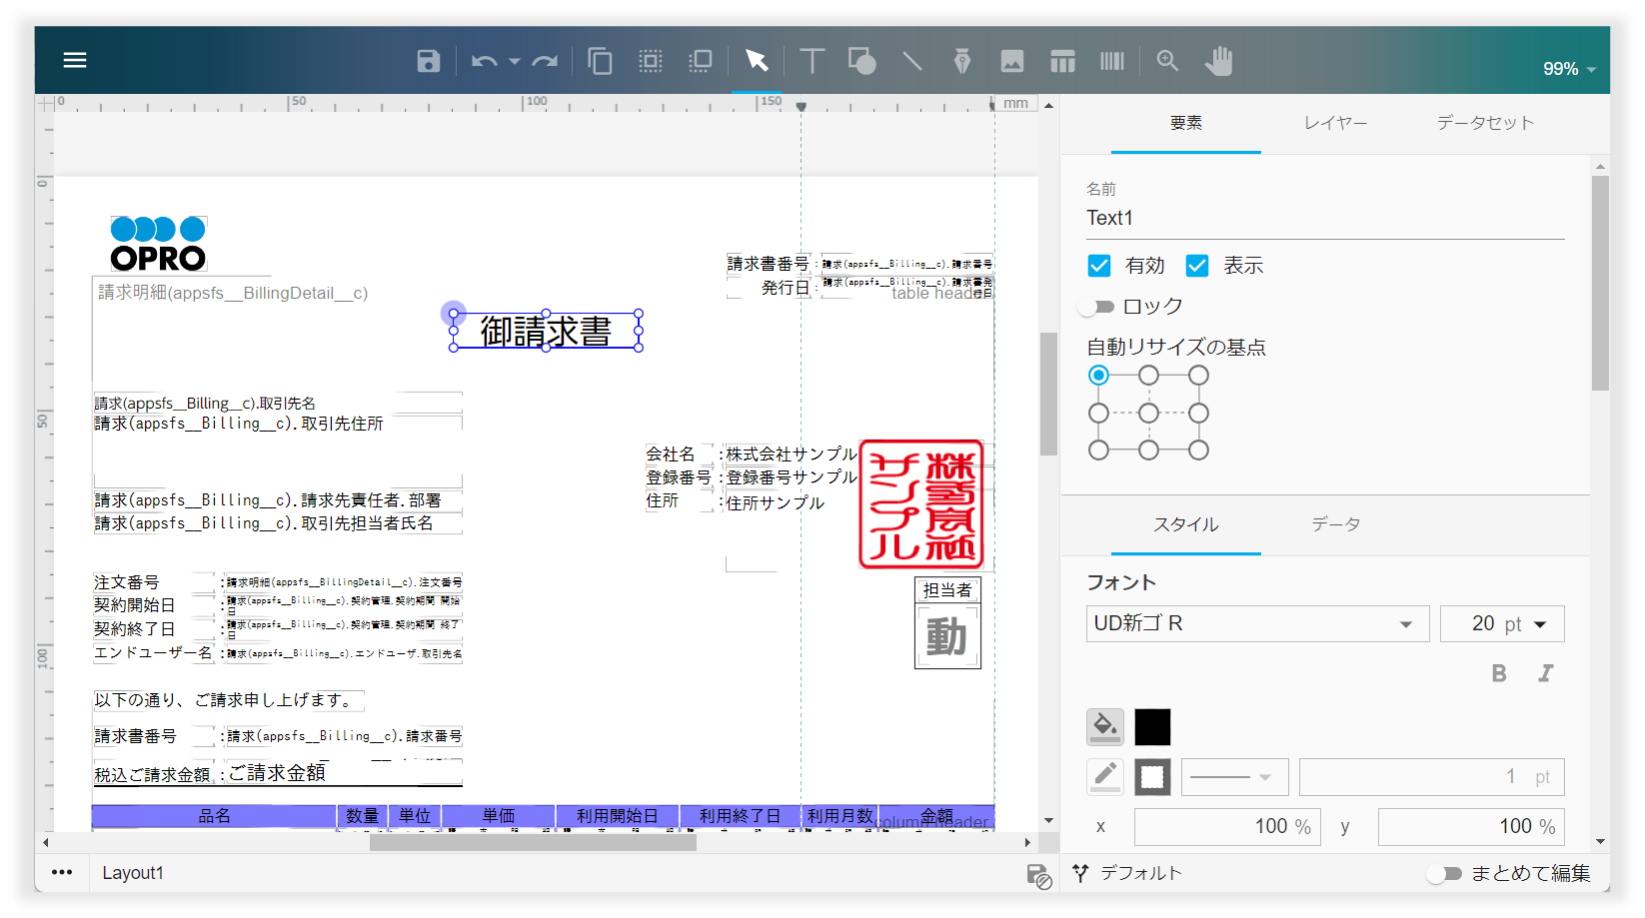This screenshot has height=918, width=1645.
Task: Toggle the ロック switch
Action: (x=1097, y=307)
